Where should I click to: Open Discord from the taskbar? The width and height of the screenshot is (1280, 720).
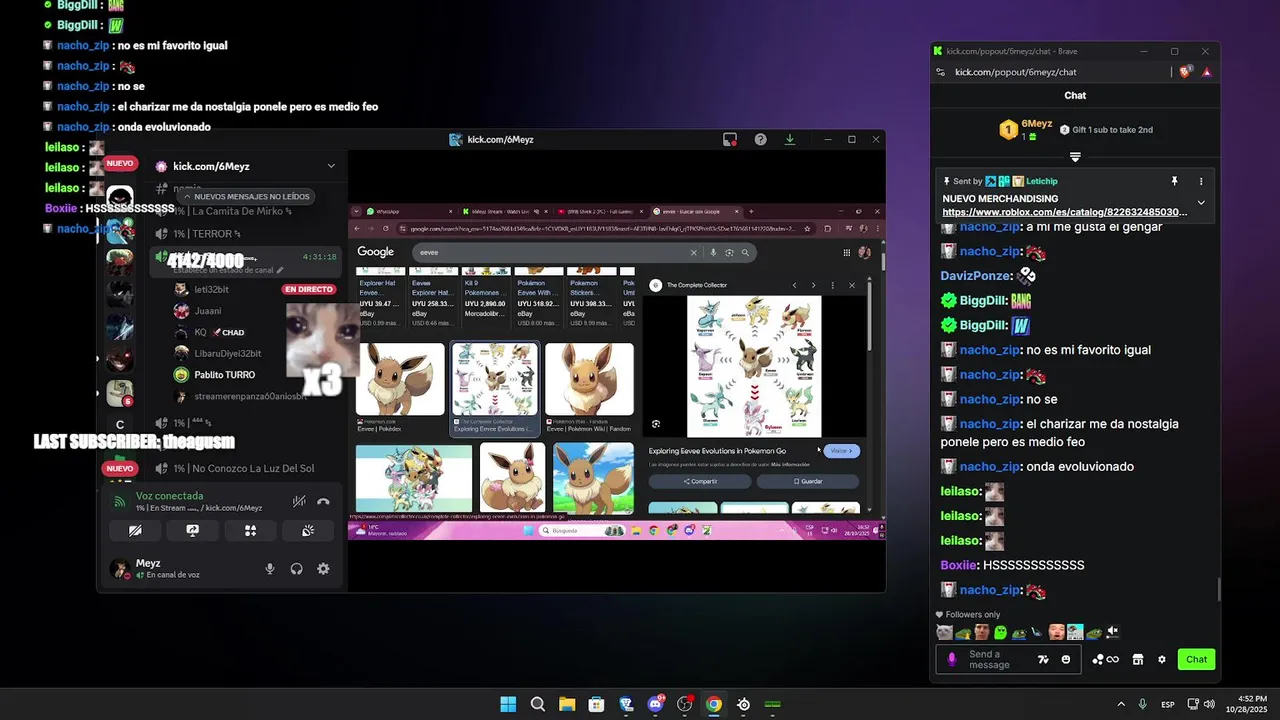click(x=655, y=704)
